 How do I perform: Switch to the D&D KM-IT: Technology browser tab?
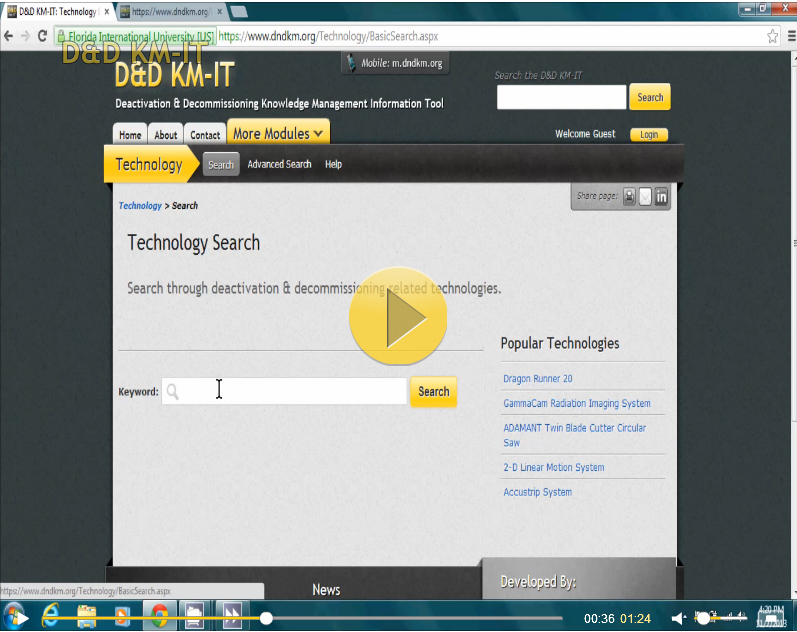click(57, 11)
